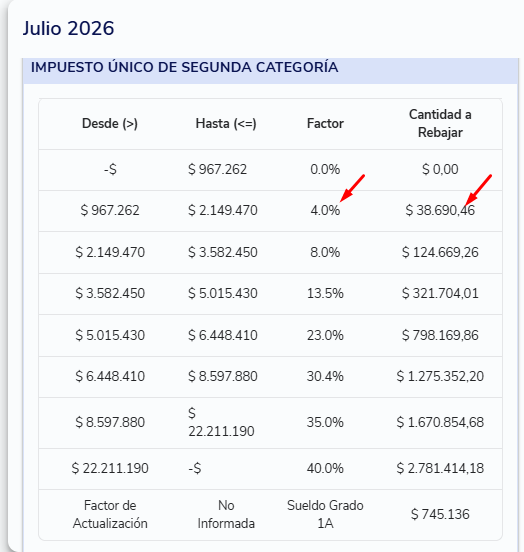
Task: Click the $ 798.169,86 amount cell
Action: click(440, 335)
